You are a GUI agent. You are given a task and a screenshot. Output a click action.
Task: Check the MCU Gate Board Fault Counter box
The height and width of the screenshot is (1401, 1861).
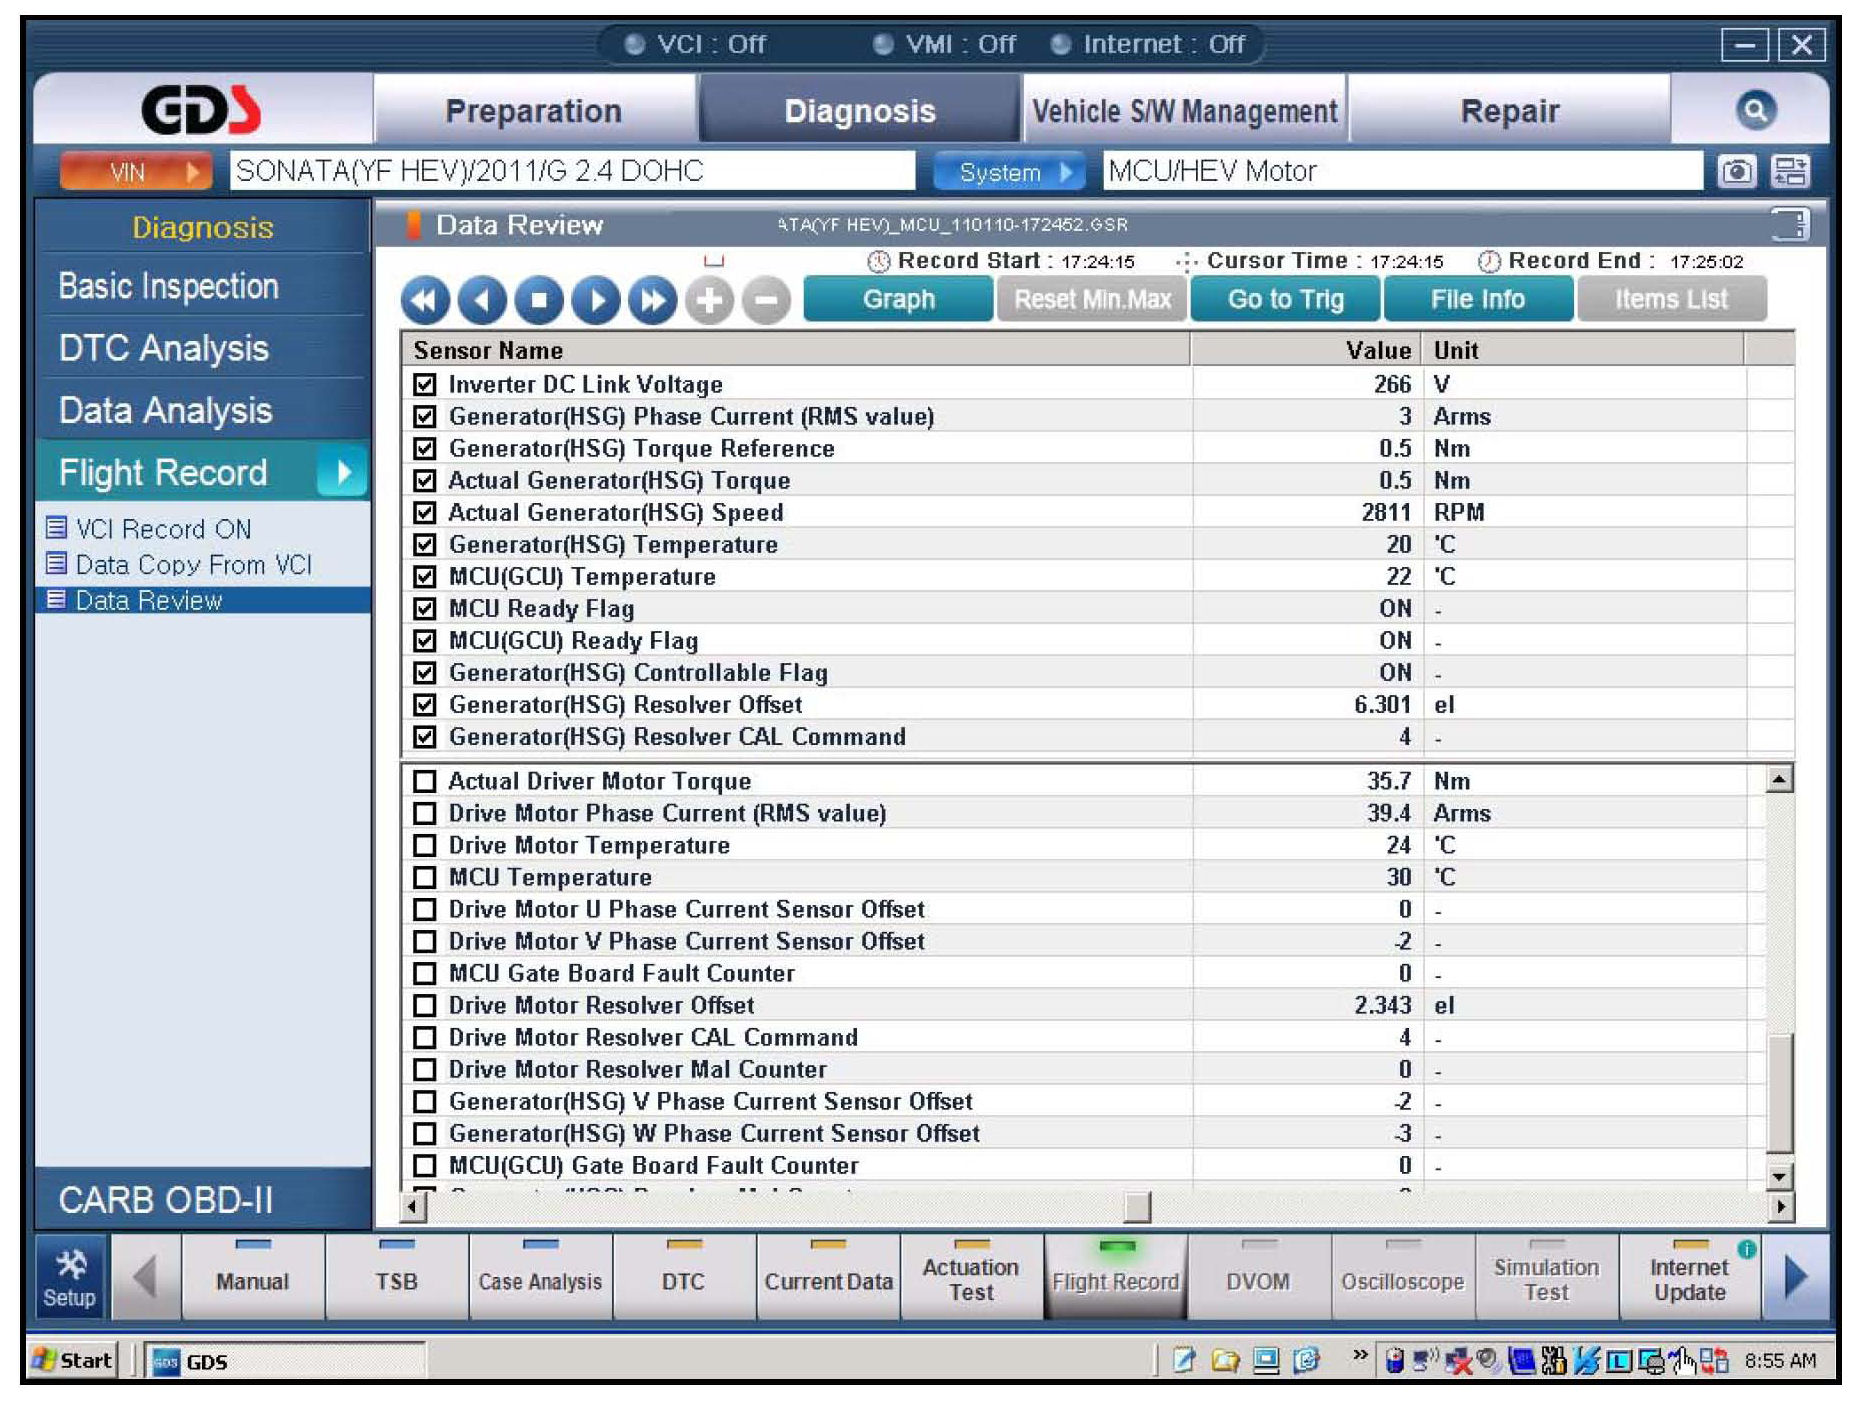pos(425,974)
